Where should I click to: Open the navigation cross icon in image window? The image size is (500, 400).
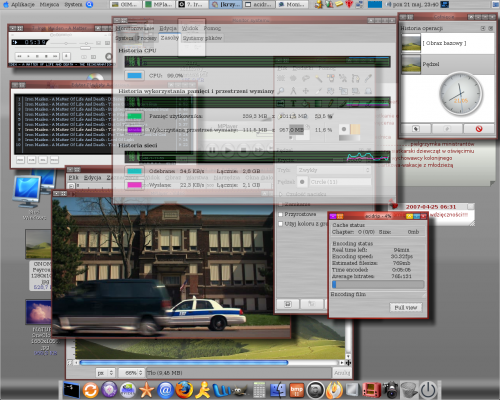tap(348, 362)
